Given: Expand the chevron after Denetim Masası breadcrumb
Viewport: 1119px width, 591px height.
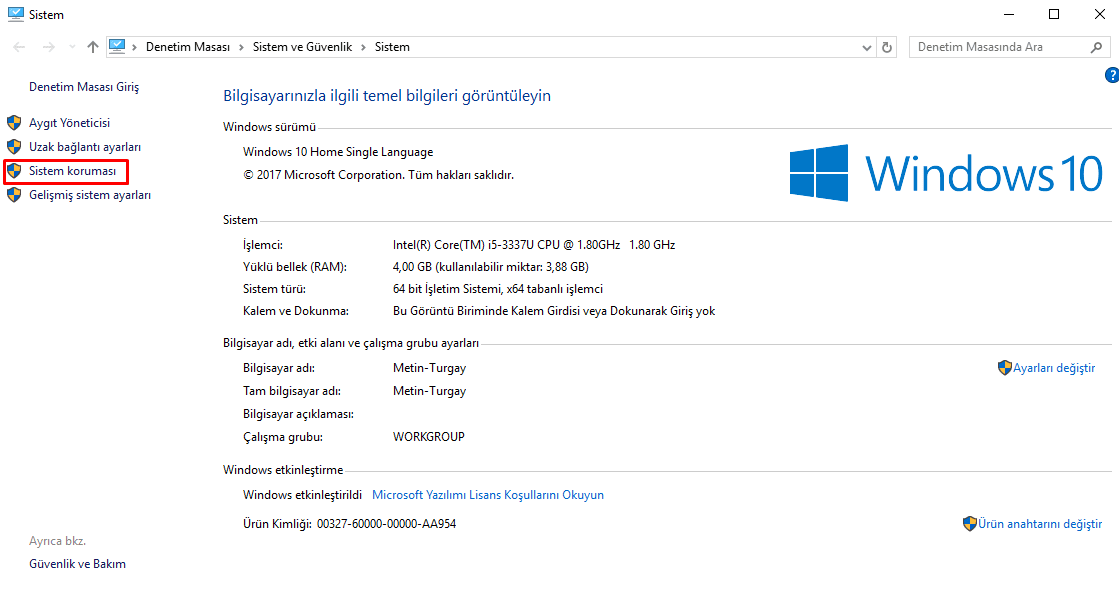Looking at the screenshot, I should point(240,47).
